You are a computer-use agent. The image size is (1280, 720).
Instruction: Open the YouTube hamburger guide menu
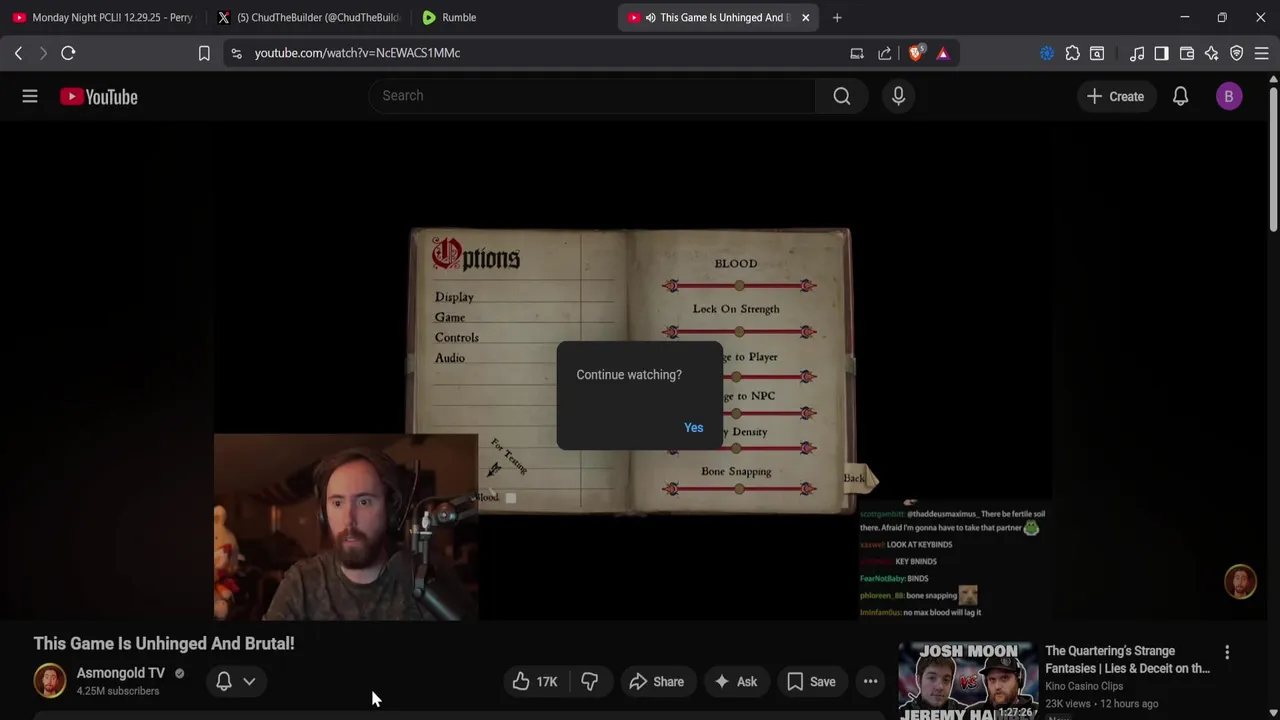click(x=30, y=96)
